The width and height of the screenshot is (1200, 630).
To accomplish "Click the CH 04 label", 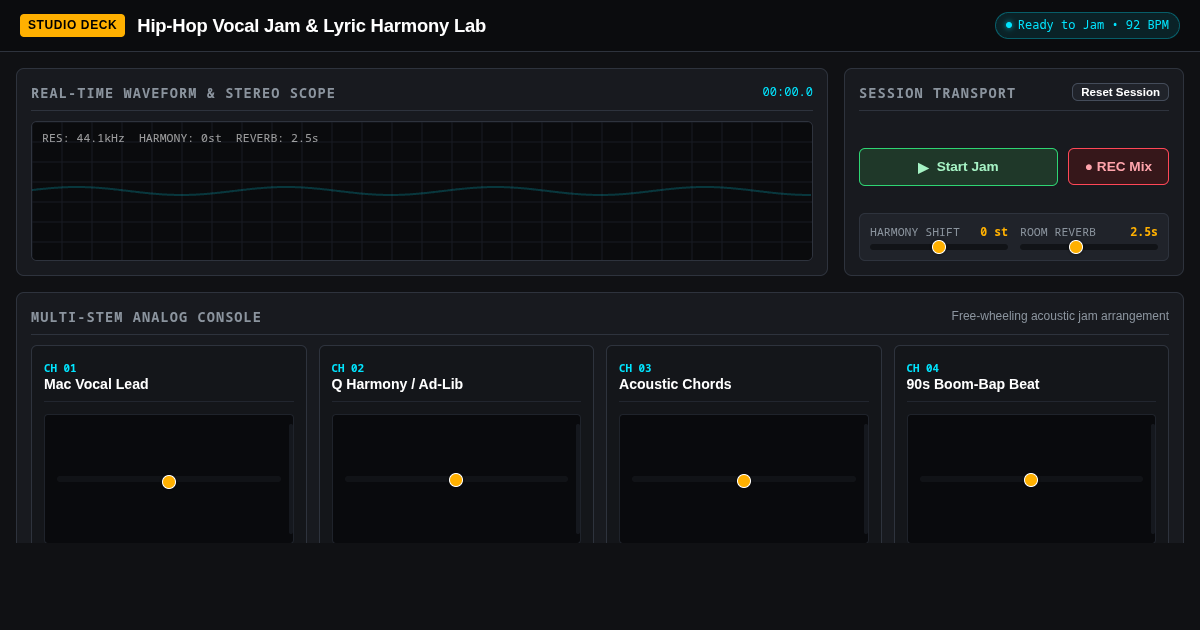I will click(923, 368).
